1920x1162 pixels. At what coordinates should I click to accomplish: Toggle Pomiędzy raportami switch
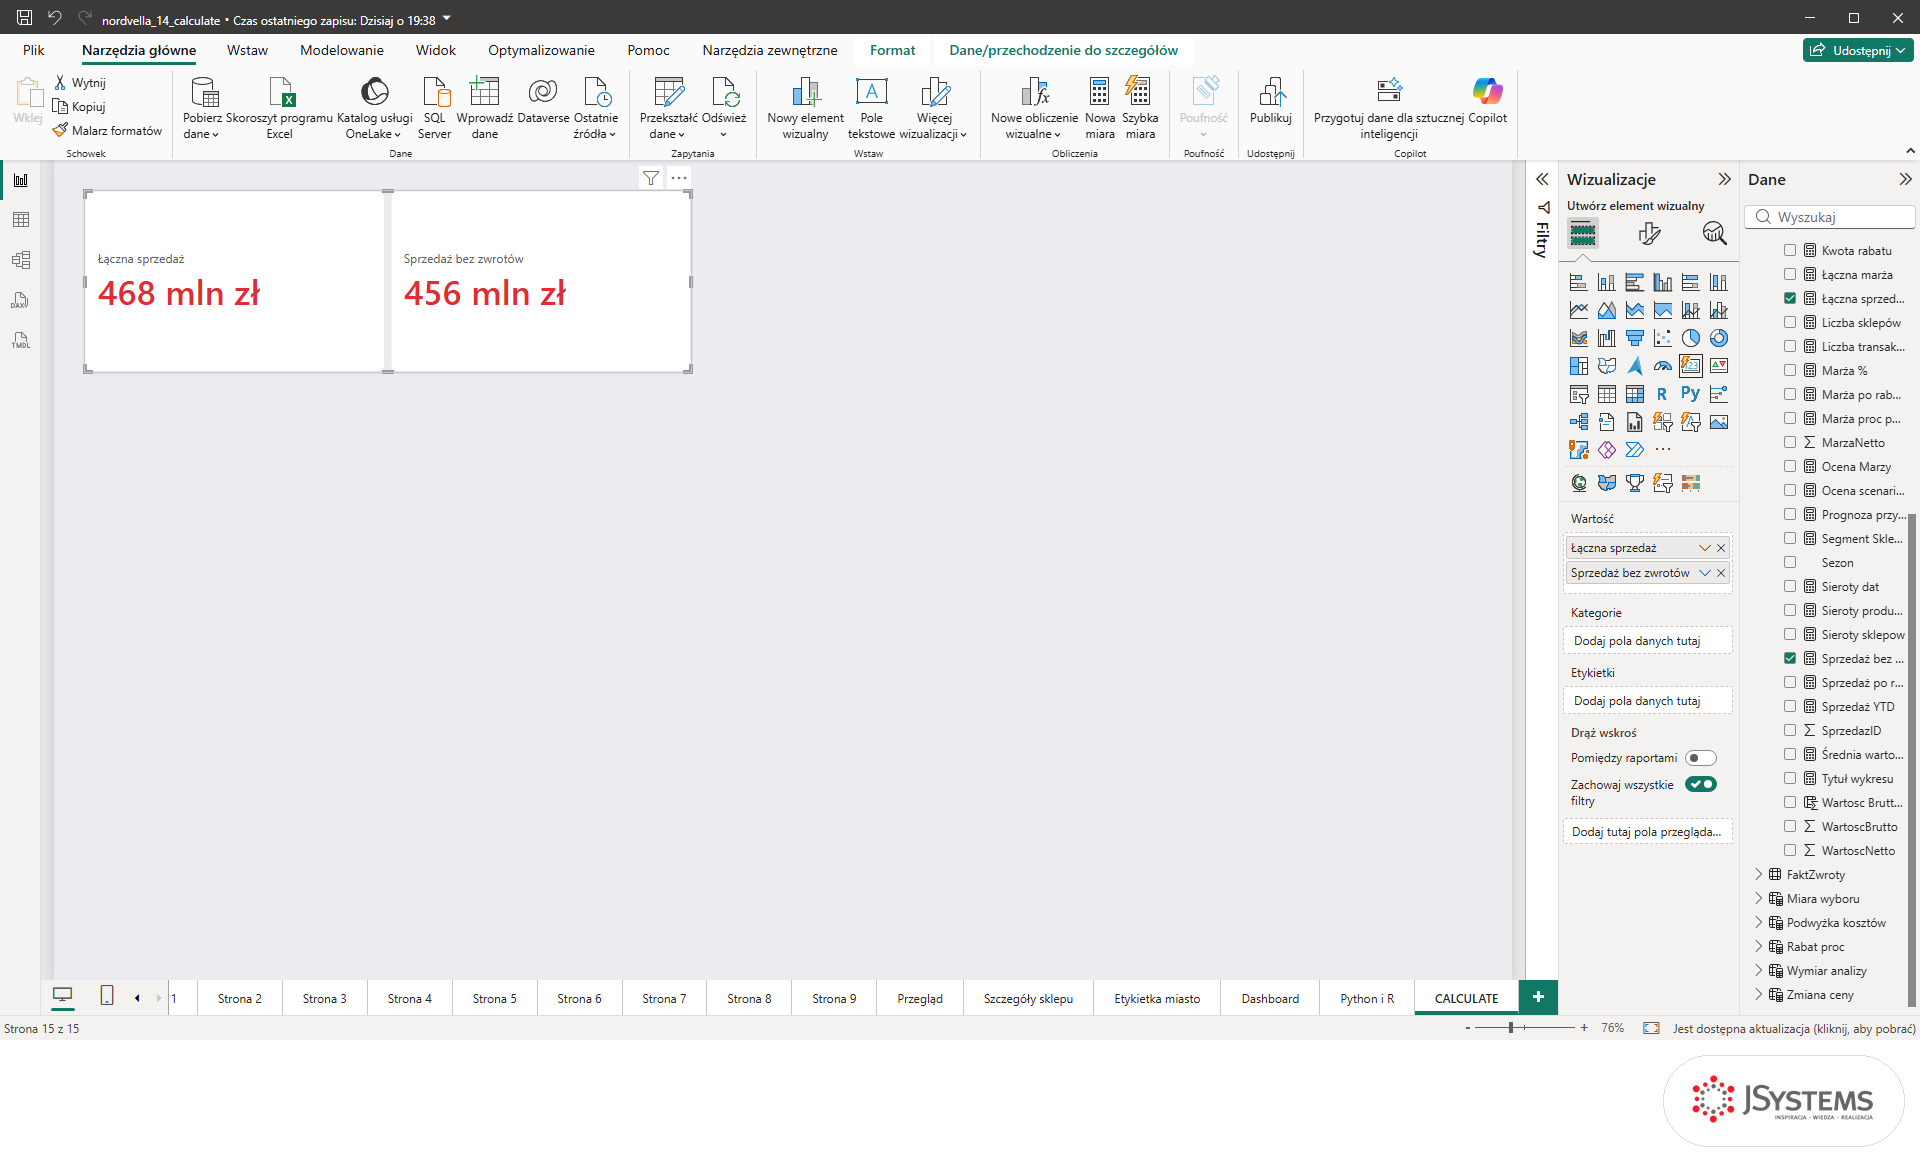pyautogui.click(x=1701, y=758)
